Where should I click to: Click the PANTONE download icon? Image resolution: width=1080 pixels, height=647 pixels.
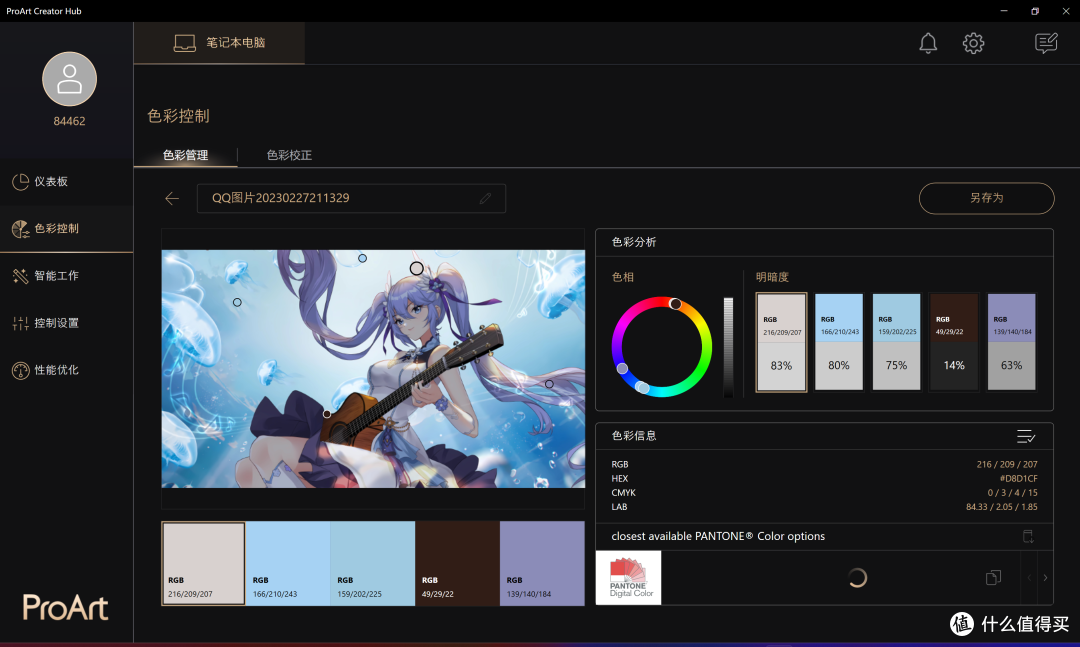(x=1028, y=536)
